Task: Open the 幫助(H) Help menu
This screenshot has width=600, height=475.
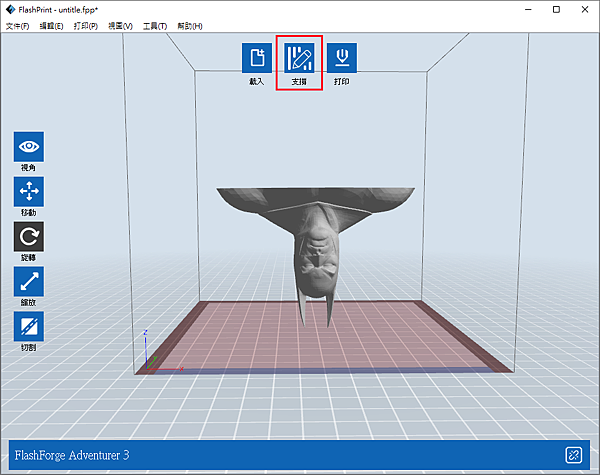Action: (189, 25)
